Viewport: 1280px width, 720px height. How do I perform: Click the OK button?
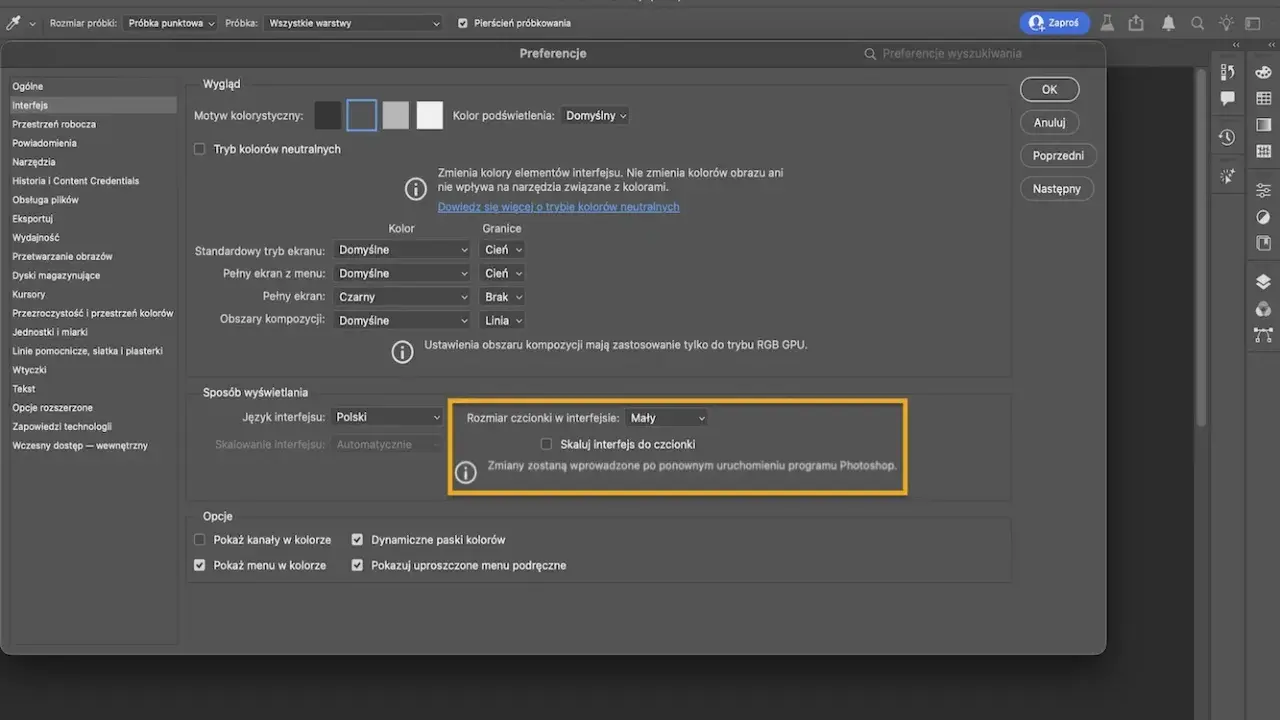pyautogui.click(x=1049, y=89)
